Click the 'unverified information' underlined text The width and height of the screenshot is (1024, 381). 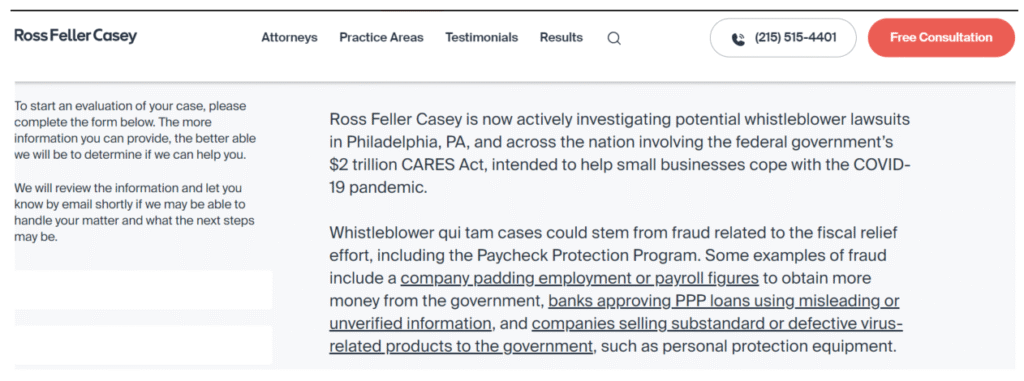click(410, 323)
